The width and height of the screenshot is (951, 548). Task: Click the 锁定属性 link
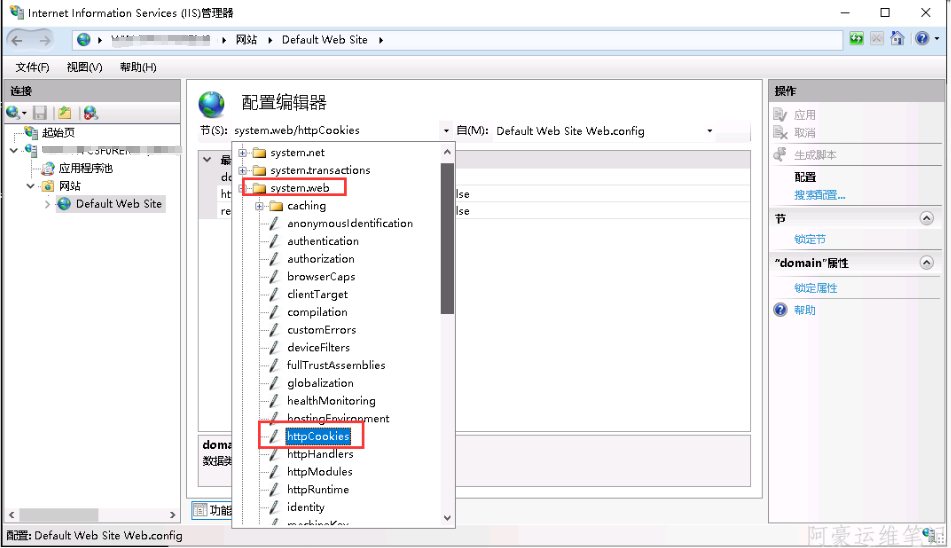(815, 288)
